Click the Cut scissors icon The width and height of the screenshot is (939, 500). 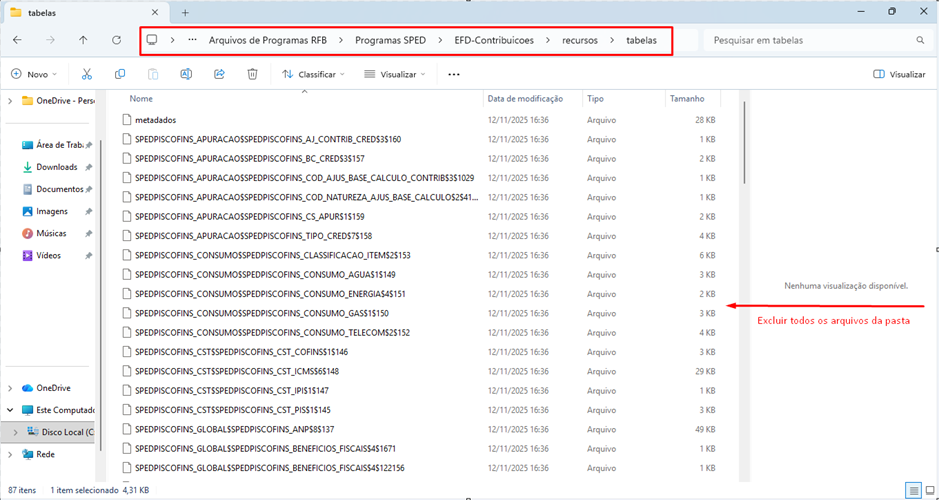87,74
